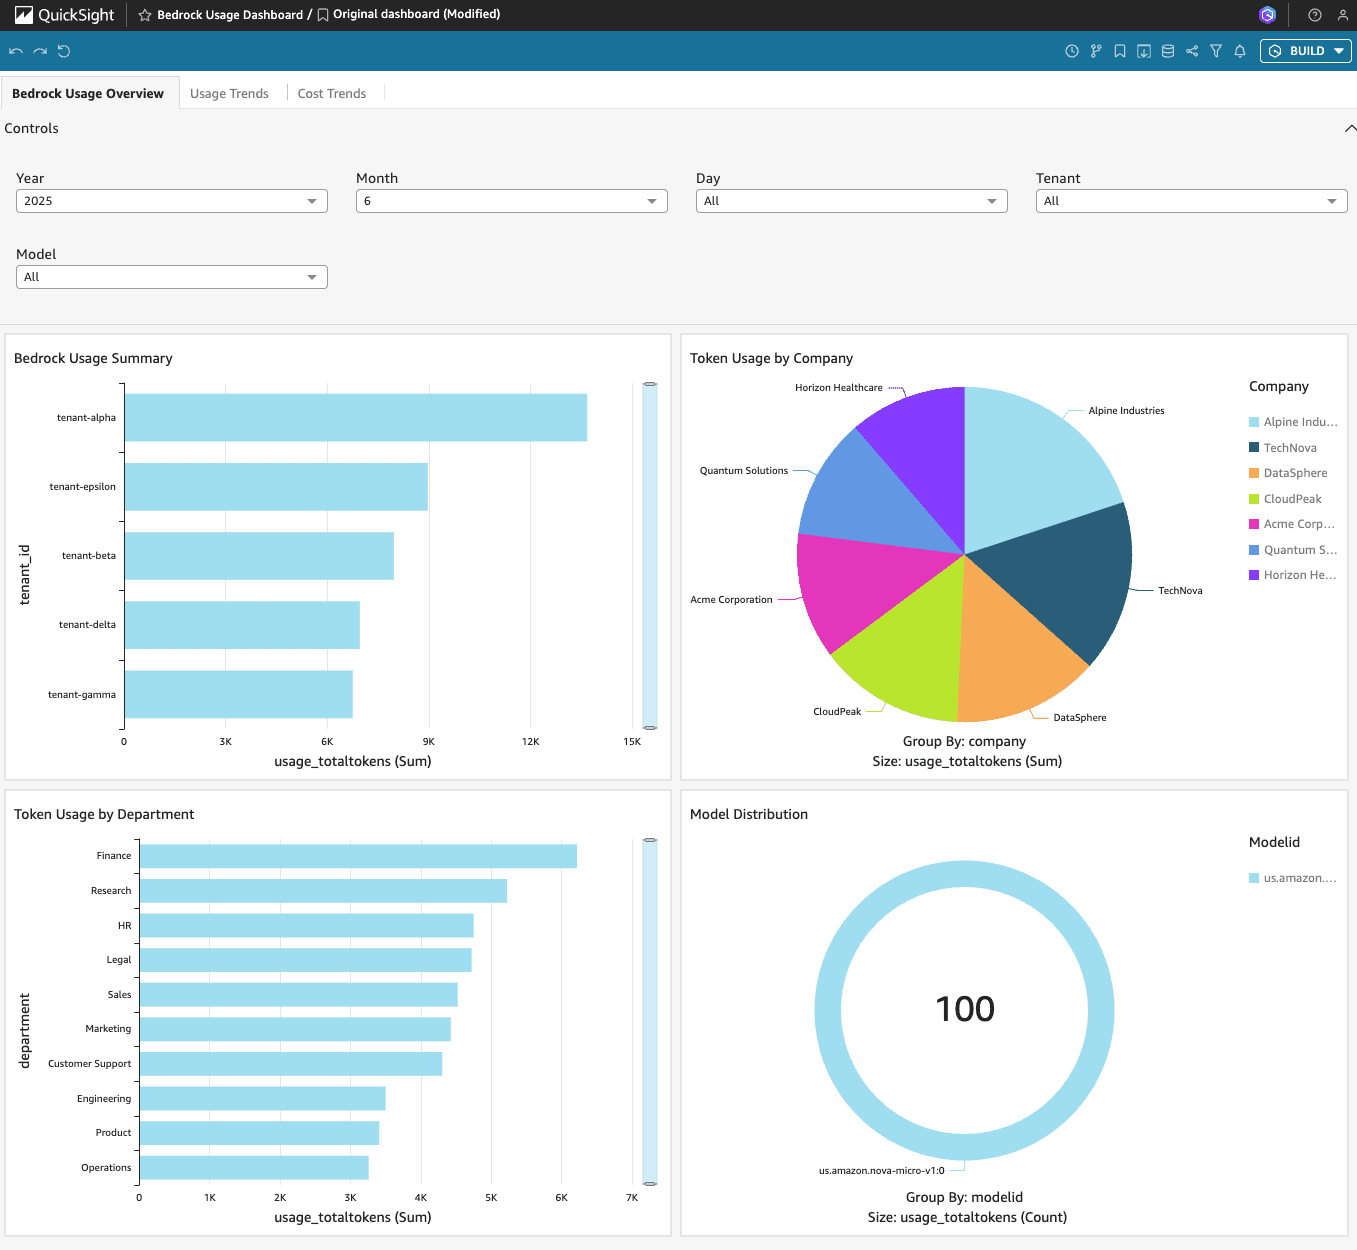The height and width of the screenshot is (1250, 1357).
Task: Open the alerts bell icon
Action: click(x=1240, y=51)
